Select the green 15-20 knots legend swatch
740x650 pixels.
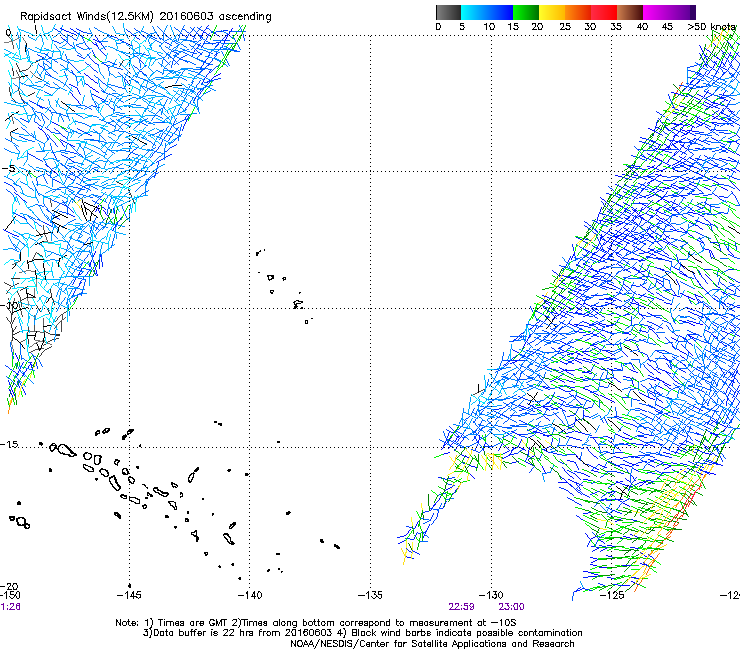click(x=526, y=12)
